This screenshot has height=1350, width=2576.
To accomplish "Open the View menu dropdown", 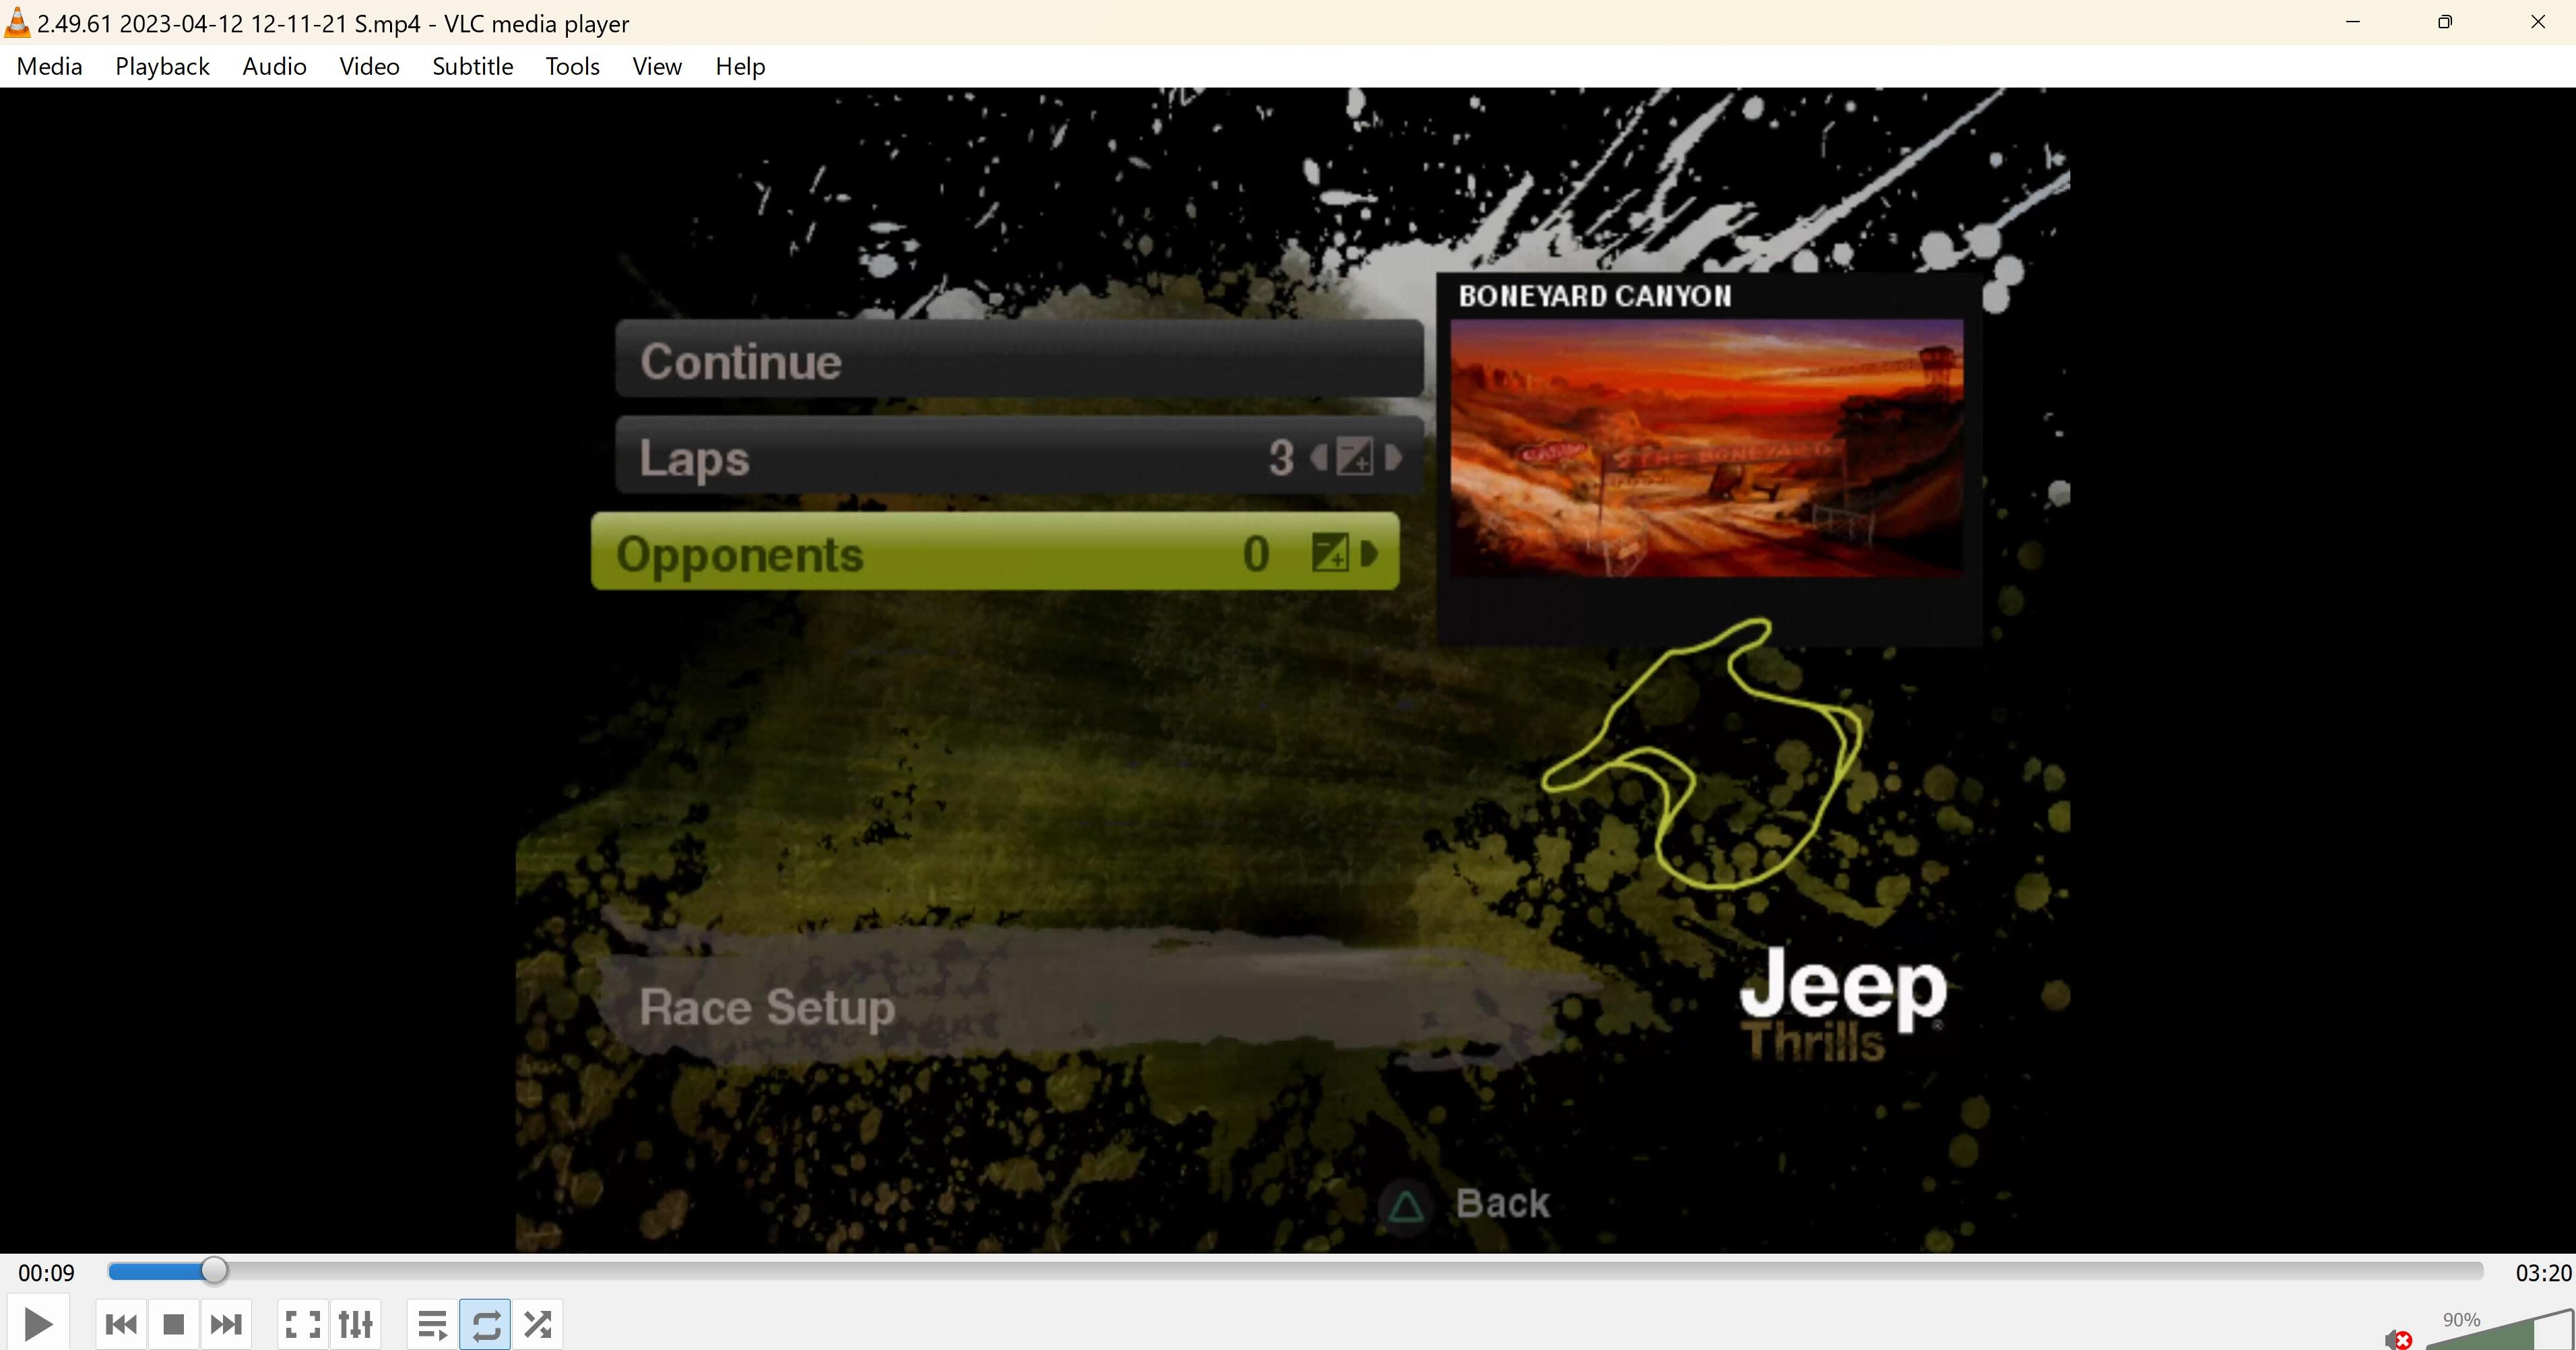I will pos(656,66).
